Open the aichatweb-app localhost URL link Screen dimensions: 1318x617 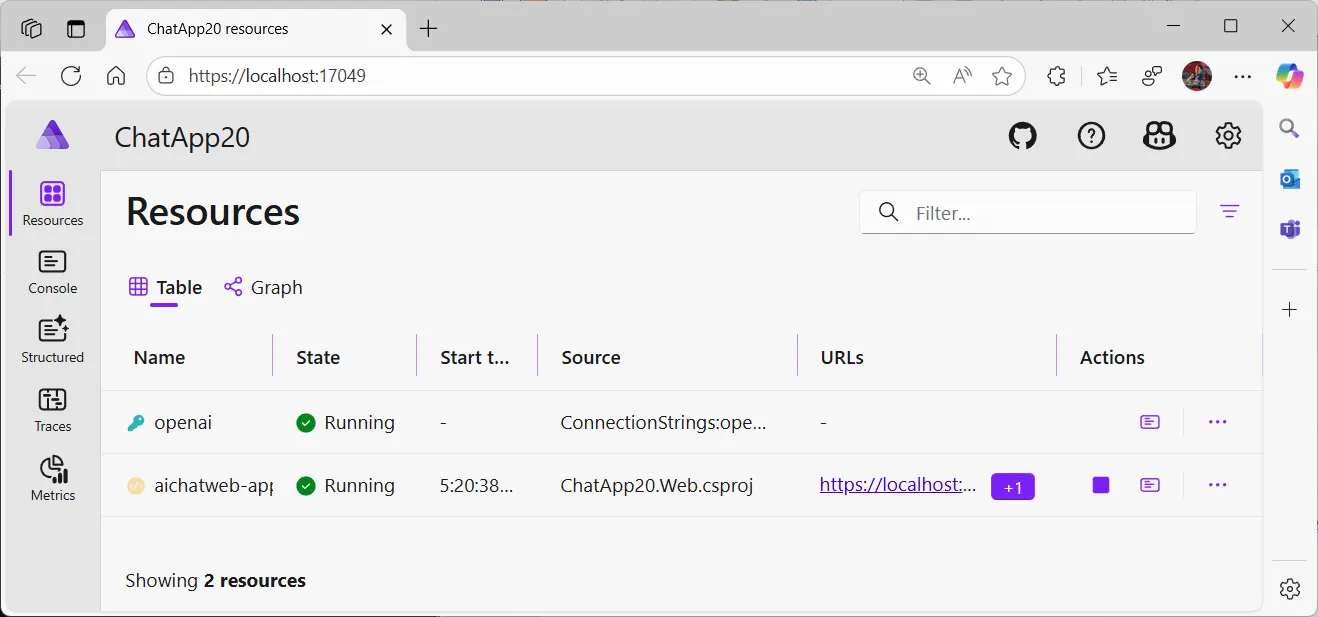coord(897,485)
